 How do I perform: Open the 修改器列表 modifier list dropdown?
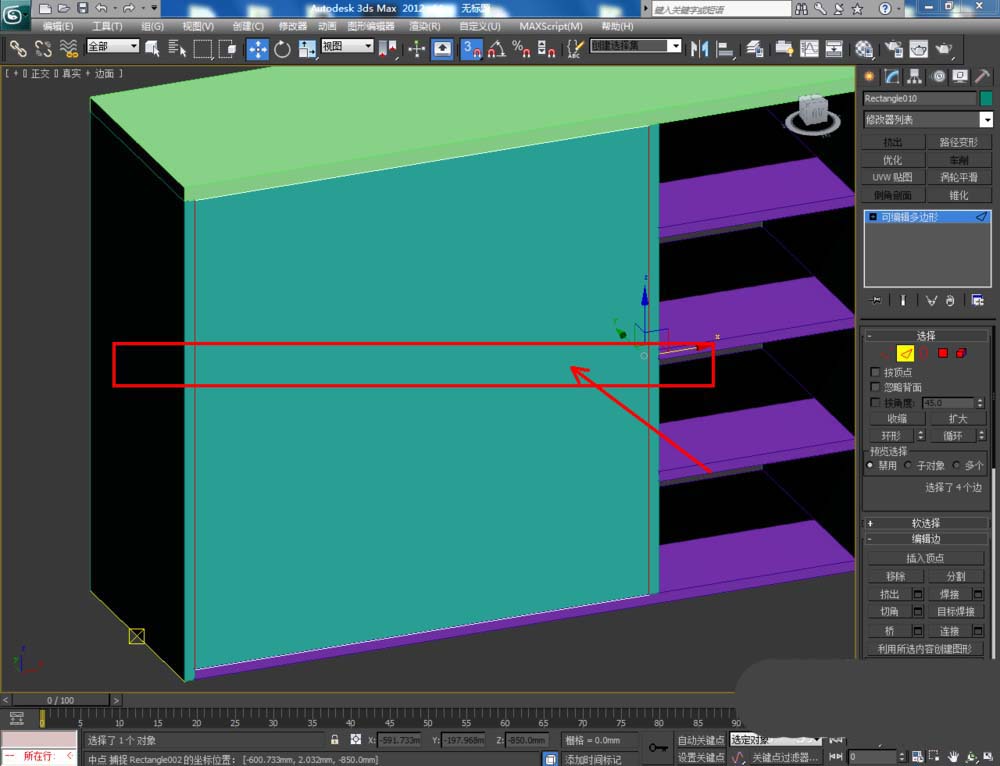click(928, 119)
